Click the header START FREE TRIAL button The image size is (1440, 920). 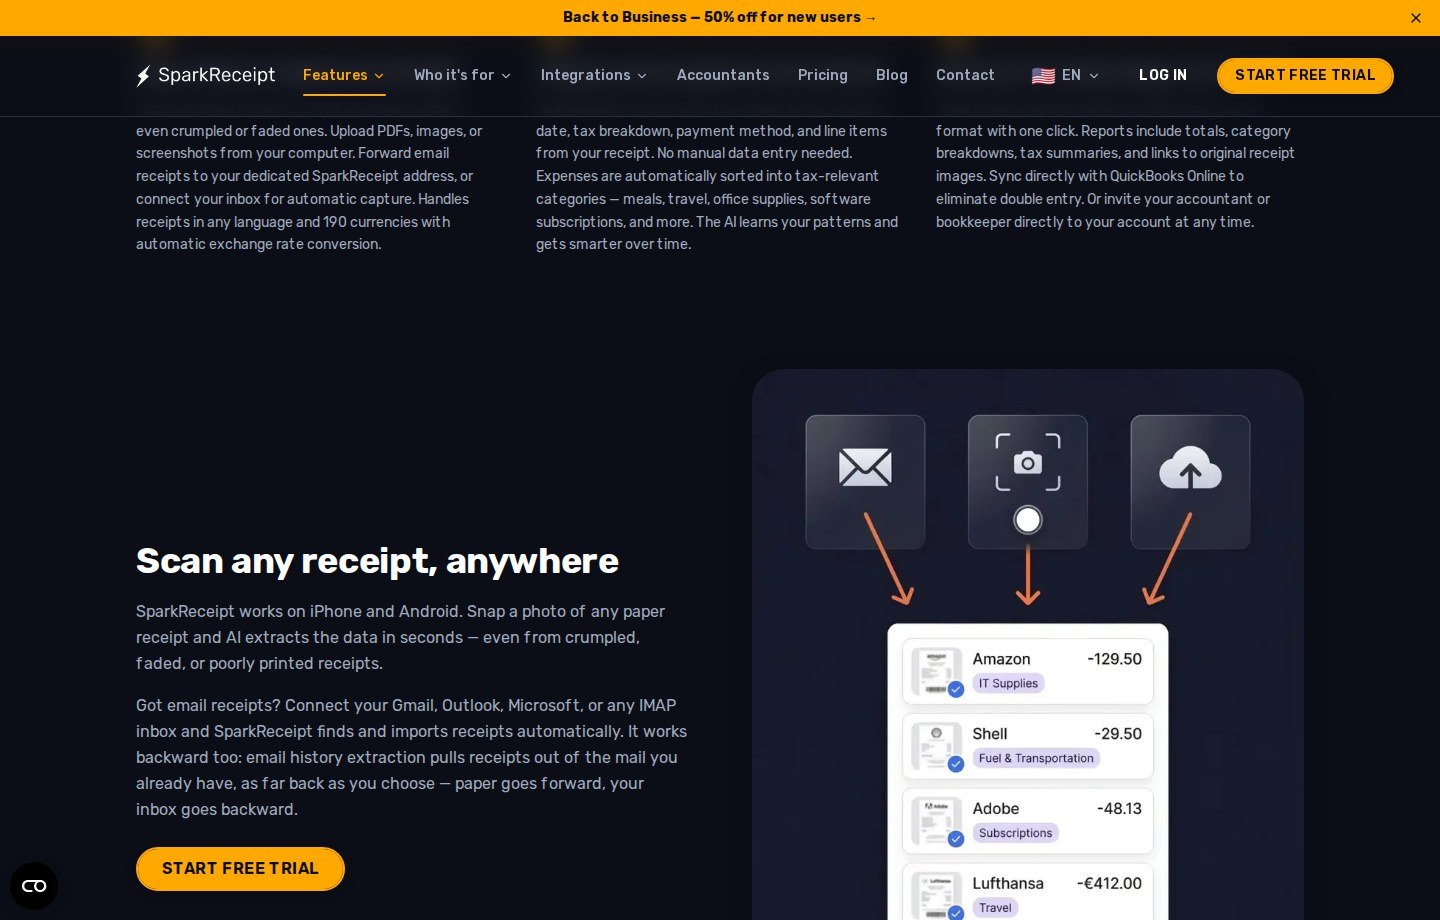[x=1305, y=75]
